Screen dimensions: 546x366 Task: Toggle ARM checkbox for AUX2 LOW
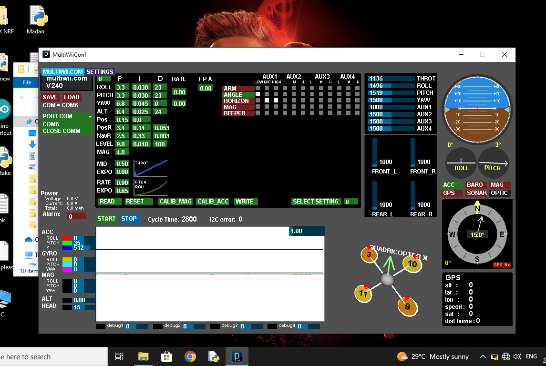(285, 88)
